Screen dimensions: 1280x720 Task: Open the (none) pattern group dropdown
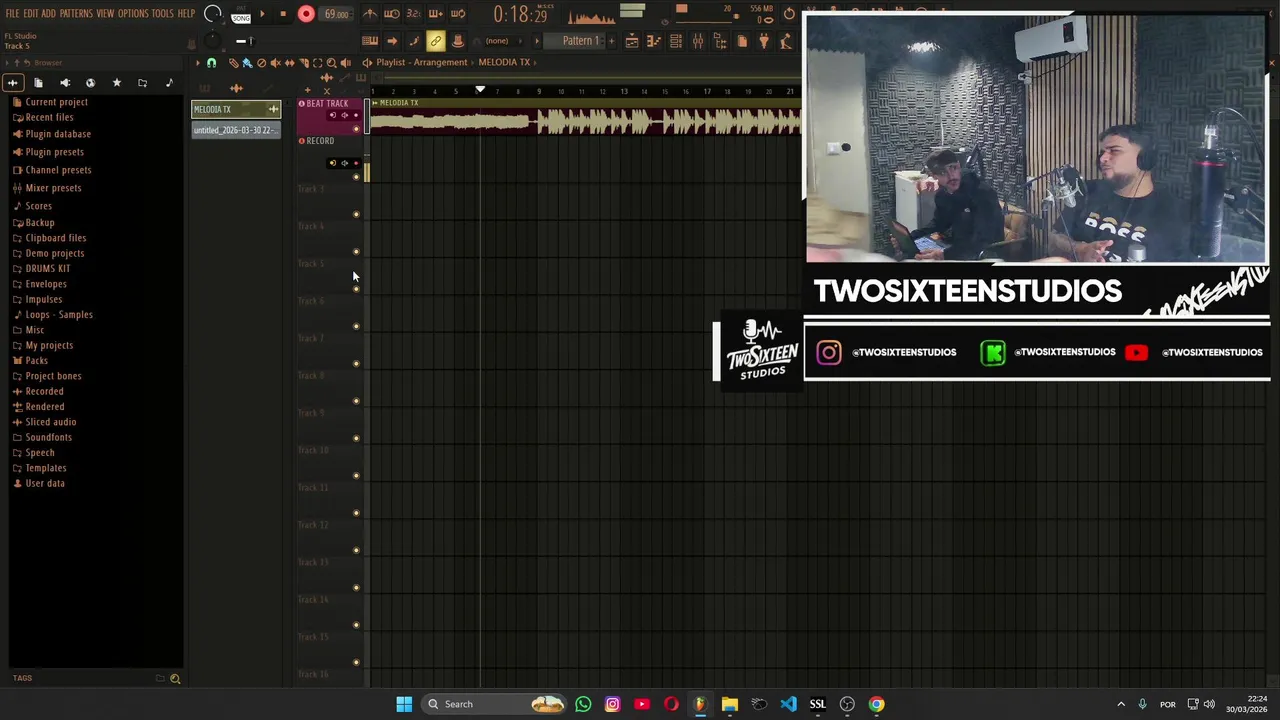coord(503,41)
